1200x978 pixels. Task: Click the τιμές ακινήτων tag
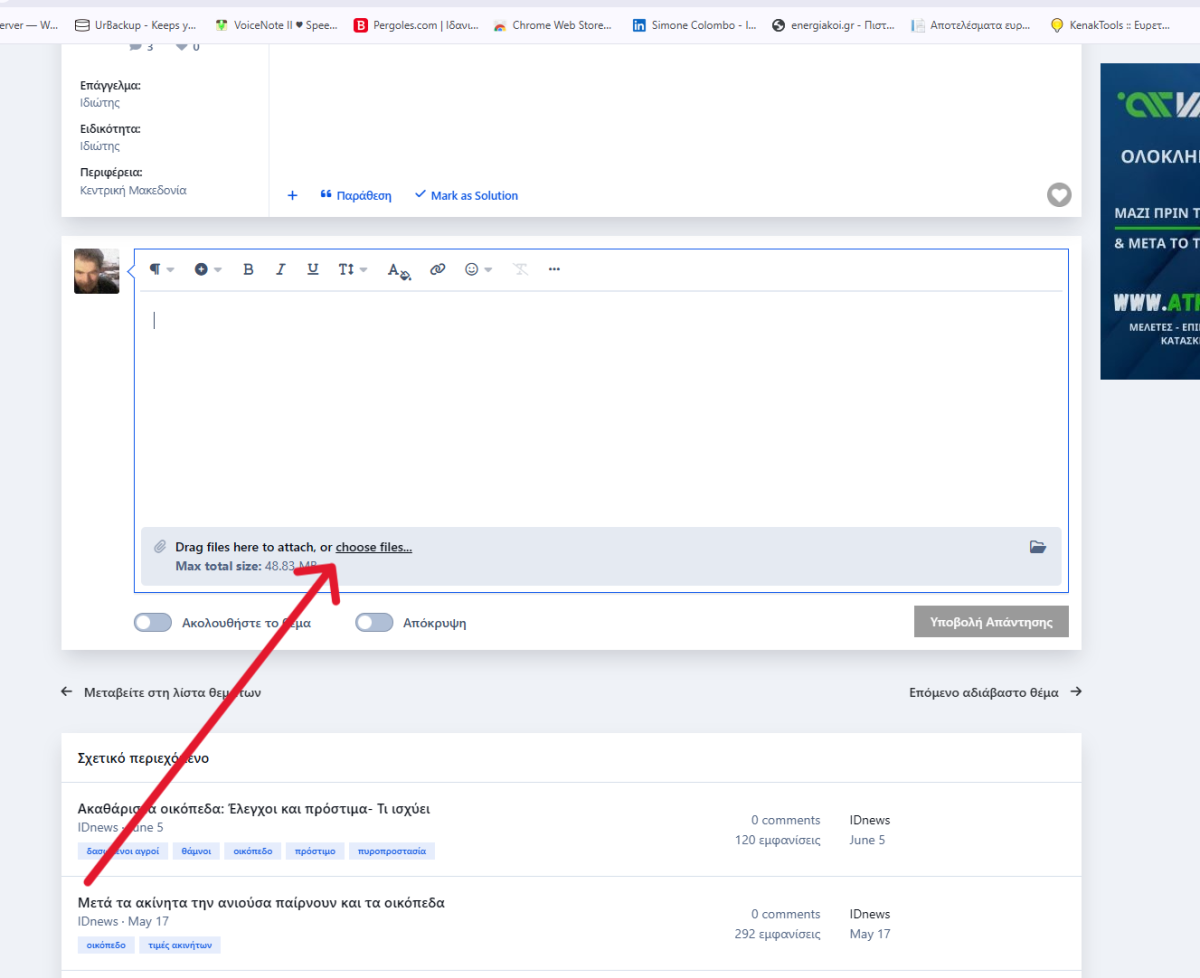coord(180,945)
